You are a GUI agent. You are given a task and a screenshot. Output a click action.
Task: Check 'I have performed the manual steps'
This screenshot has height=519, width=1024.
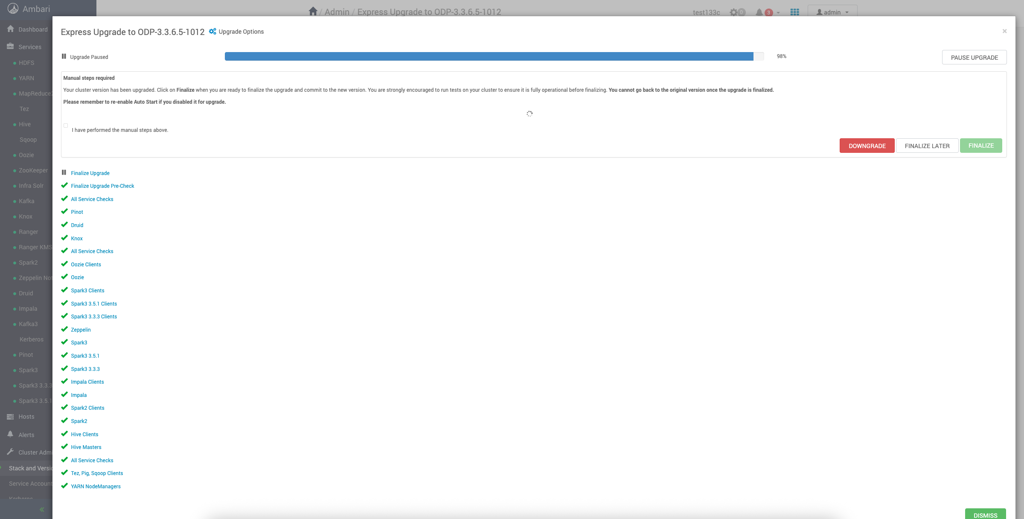[65, 125]
